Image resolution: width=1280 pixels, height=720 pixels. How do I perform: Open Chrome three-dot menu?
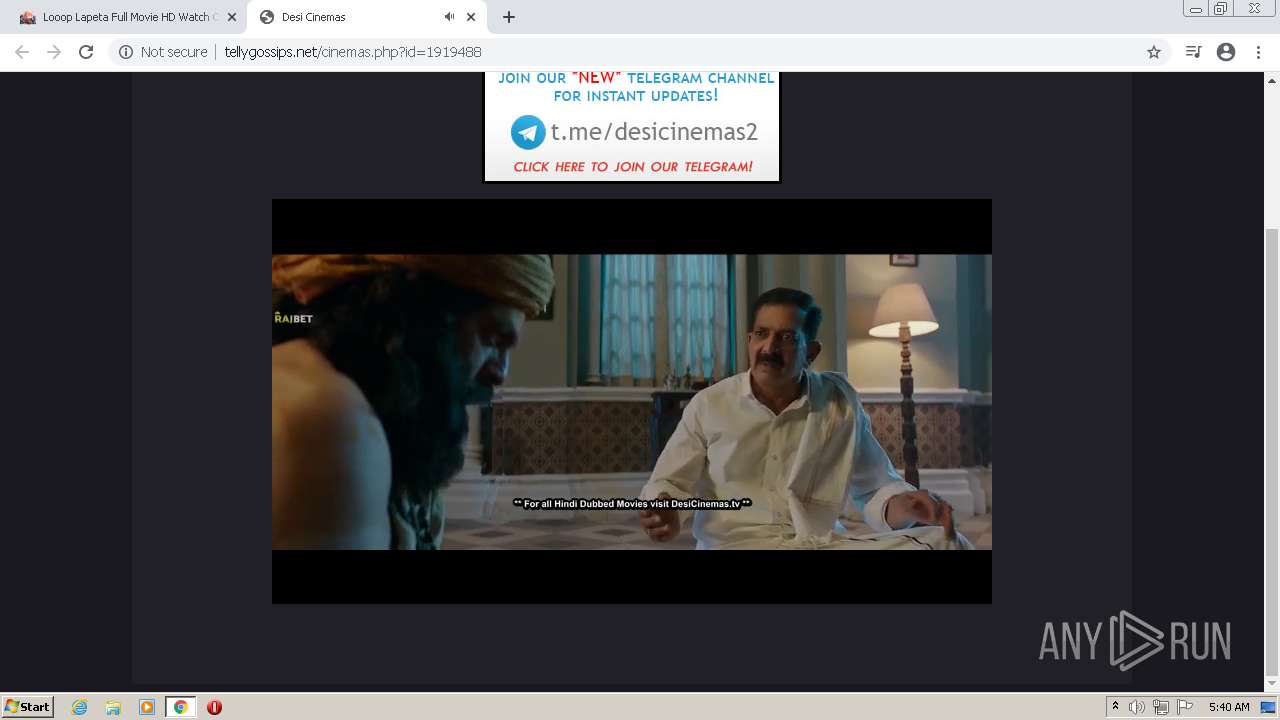point(1258,52)
